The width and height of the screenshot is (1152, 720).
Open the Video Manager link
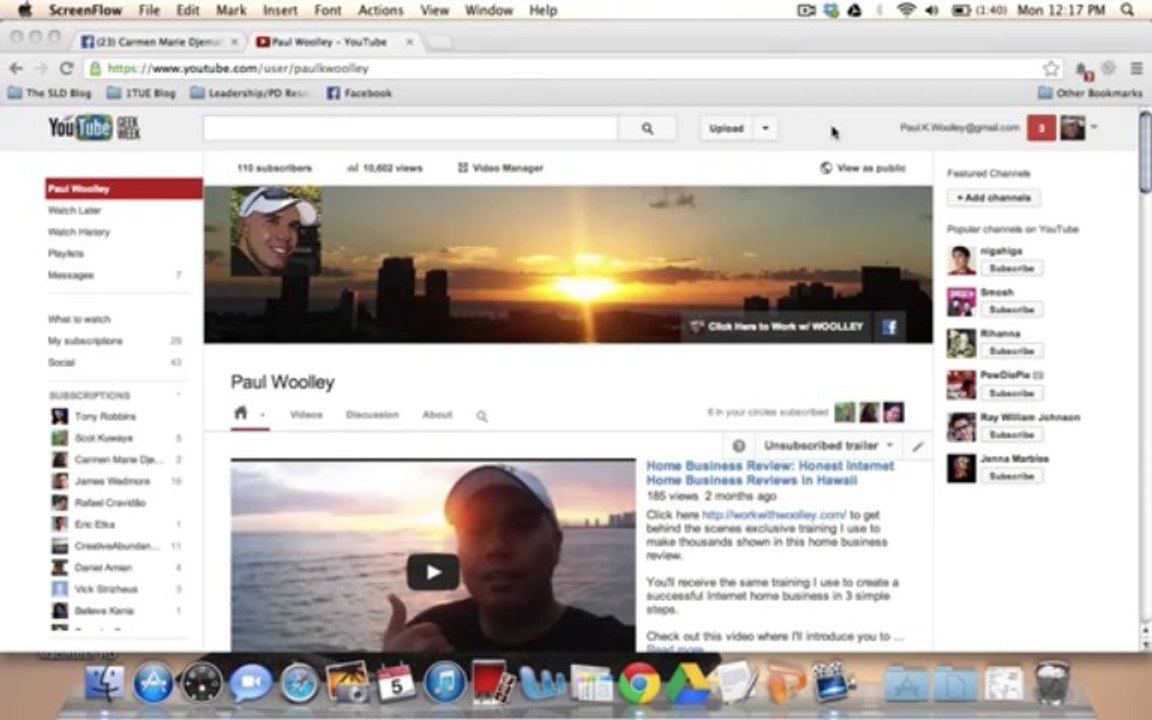point(500,168)
